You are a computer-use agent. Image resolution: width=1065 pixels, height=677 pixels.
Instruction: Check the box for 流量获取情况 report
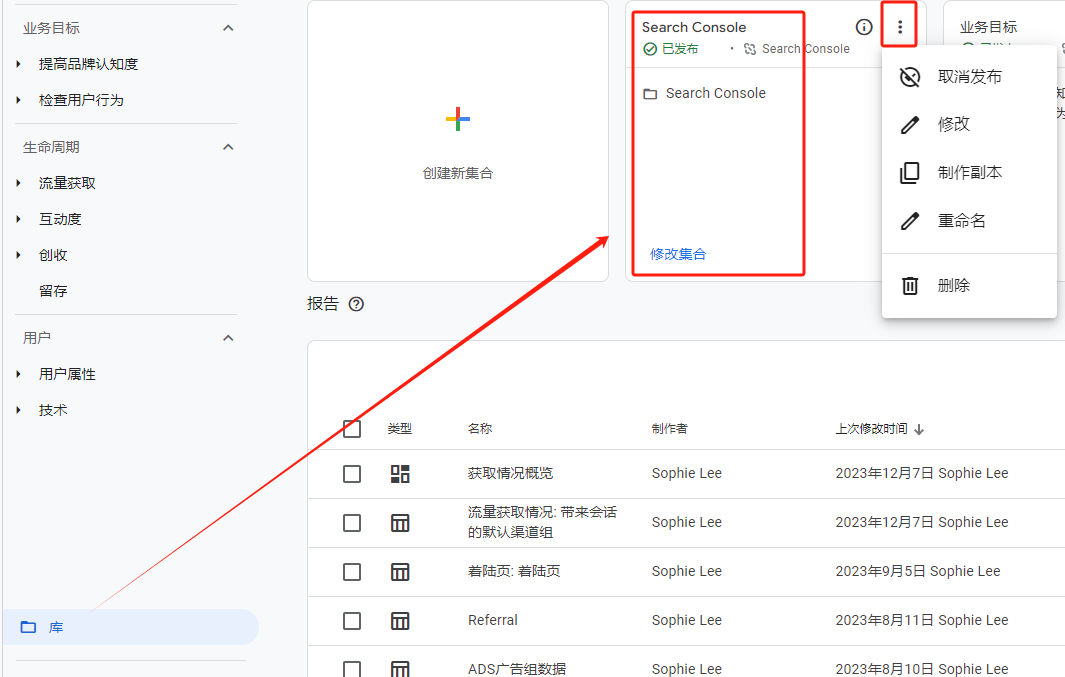tap(352, 523)
